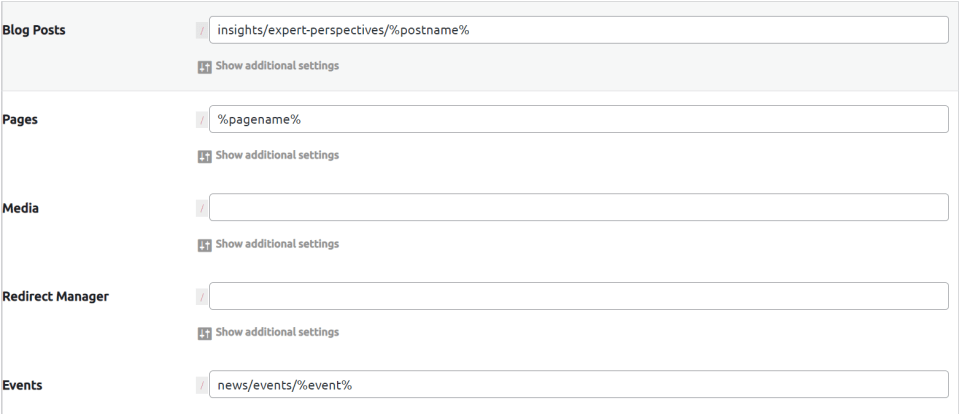Screen dimensions: 960x414
Task: Click the slash prefix before Blog Posts field
Action: point(203,30)
